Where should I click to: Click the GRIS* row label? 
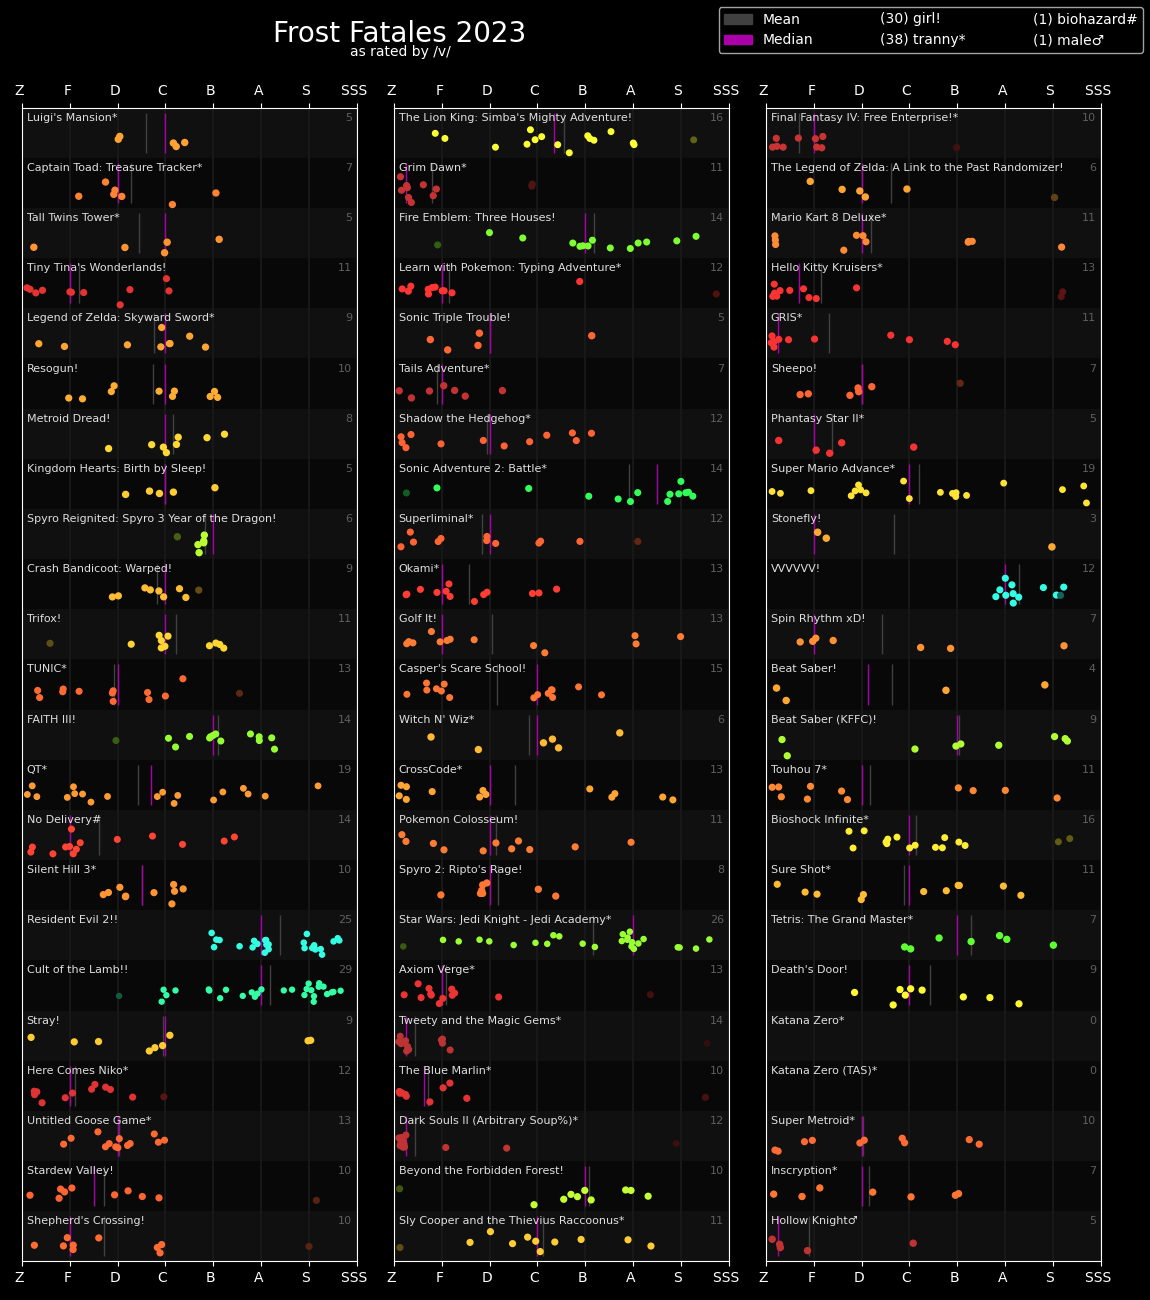tap(787, 318)
